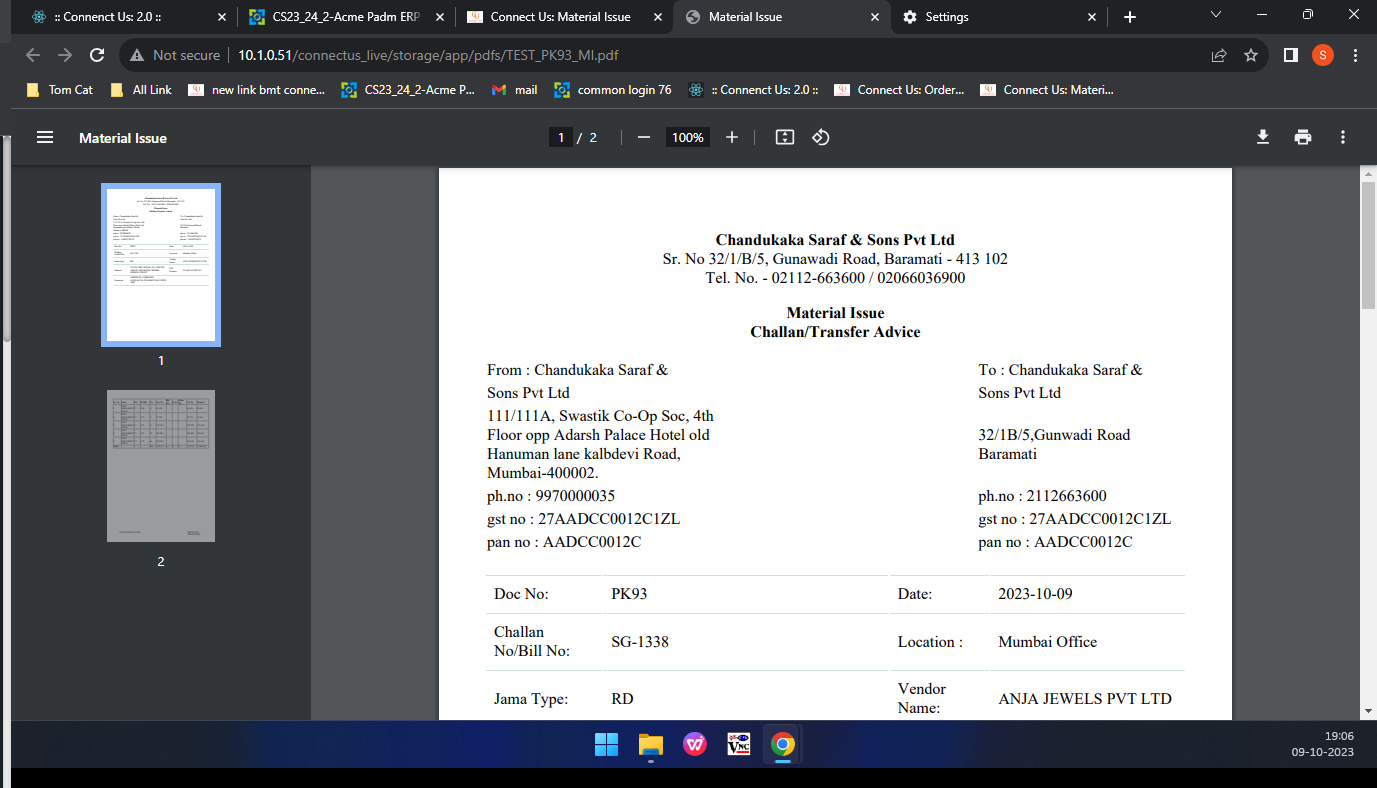Open Chrome three-dot menu

pyautogui.click(x=1356, y=55)
